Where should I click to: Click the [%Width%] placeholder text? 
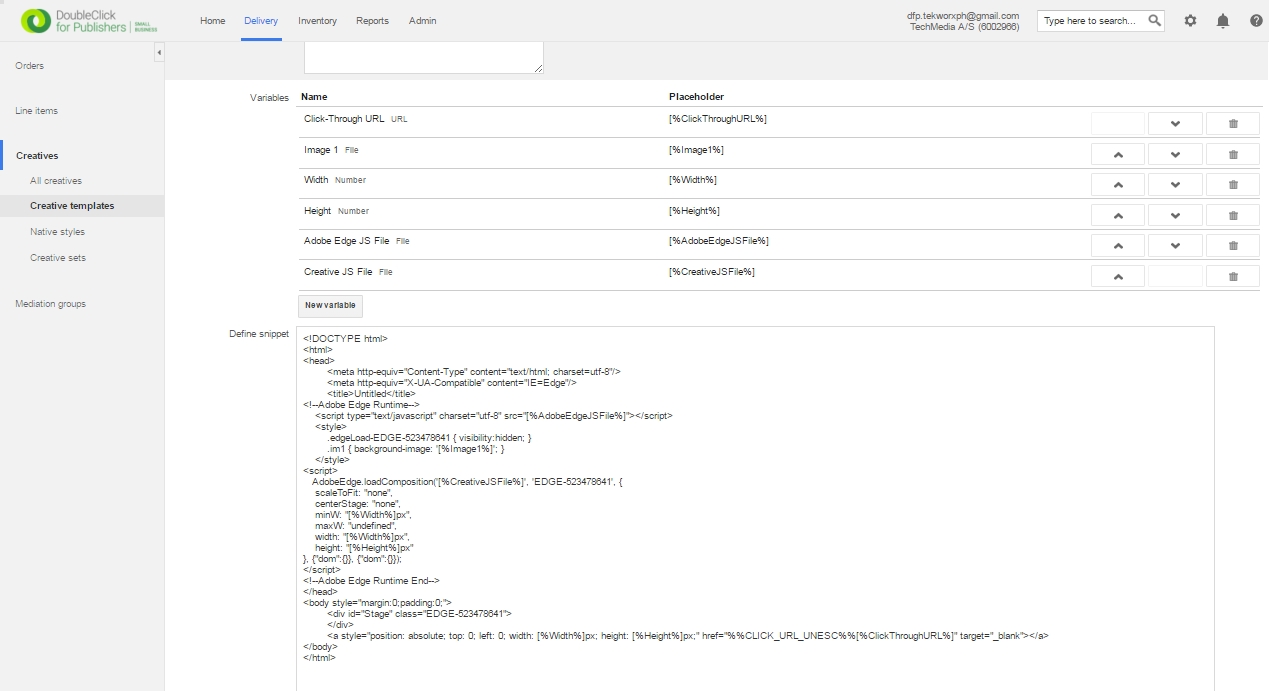(x=693, y=180)
